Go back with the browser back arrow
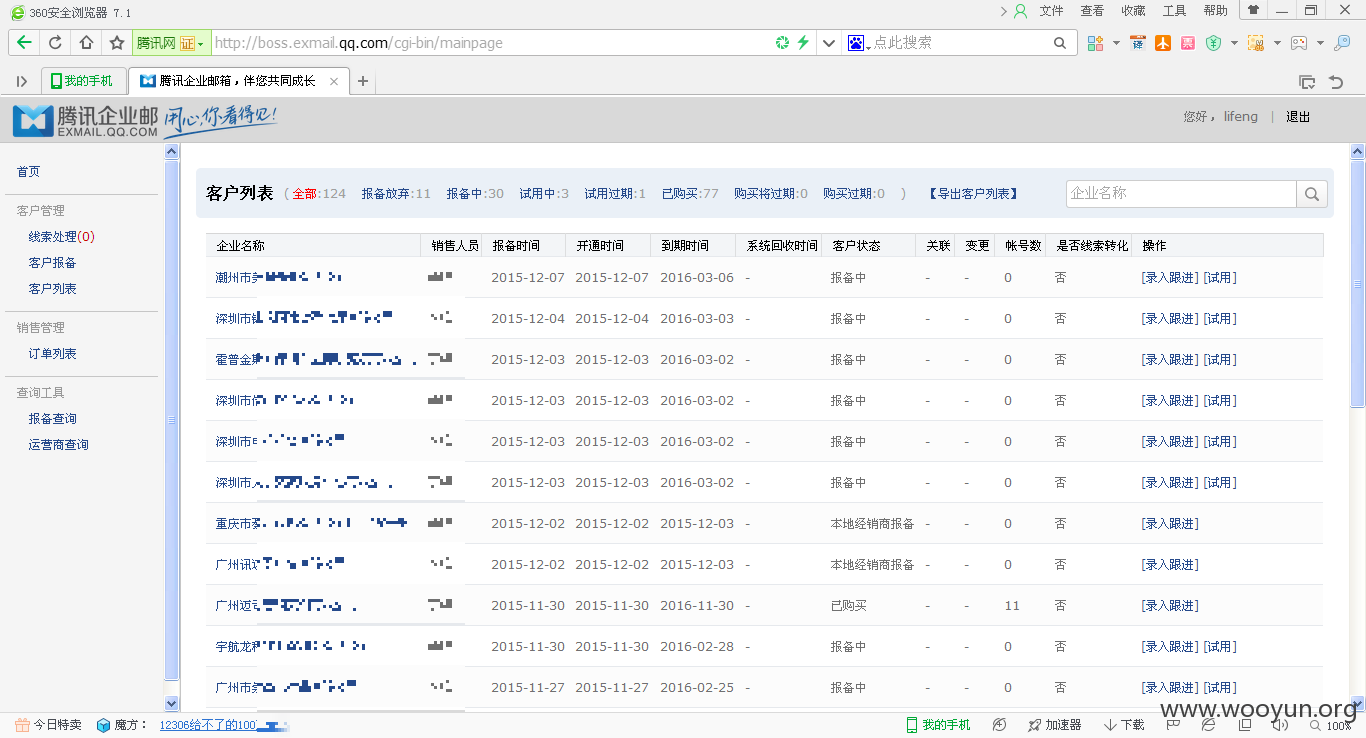Screen dimensions: 1366x738 click(24, 43)
